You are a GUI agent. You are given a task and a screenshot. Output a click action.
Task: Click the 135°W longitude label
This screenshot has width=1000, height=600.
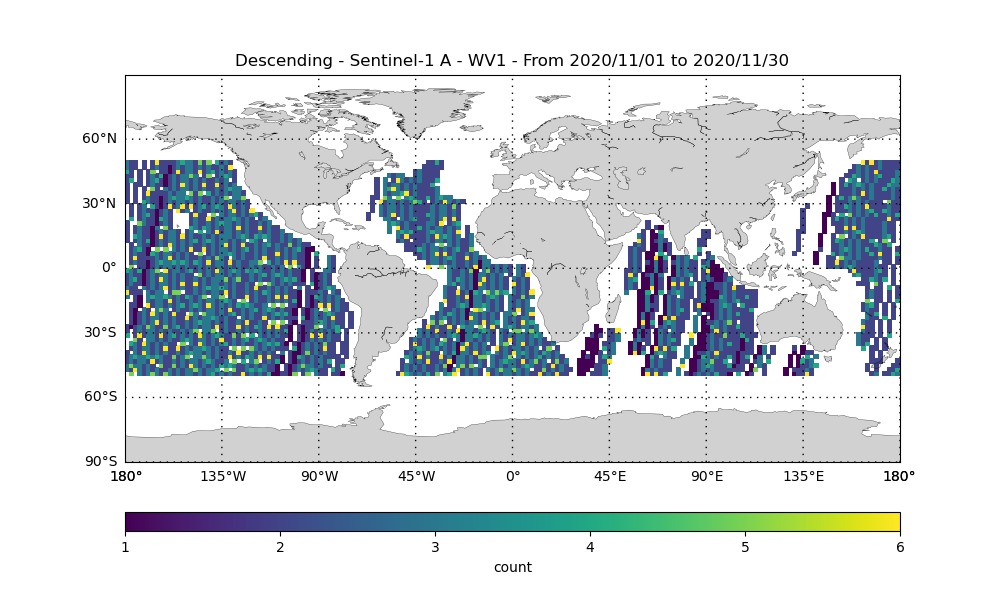point(223,476)
